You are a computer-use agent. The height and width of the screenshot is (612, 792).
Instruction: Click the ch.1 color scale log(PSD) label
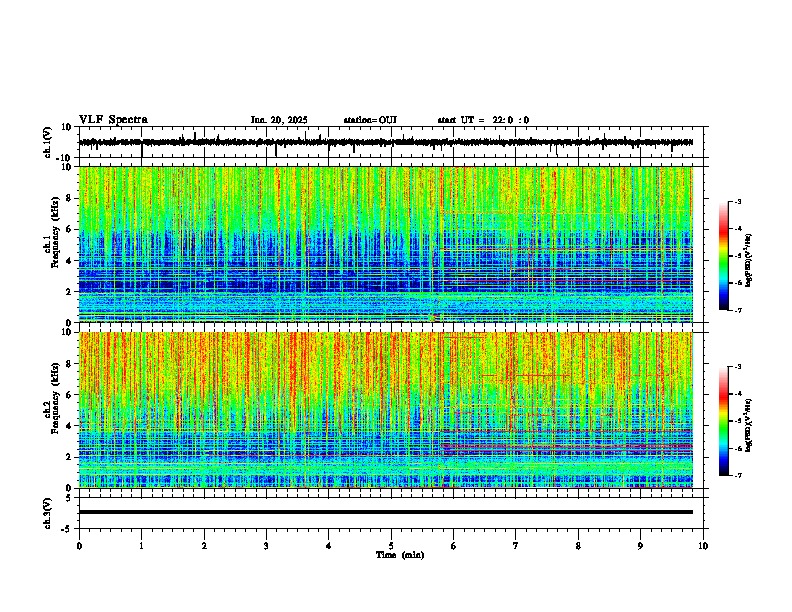749,260
